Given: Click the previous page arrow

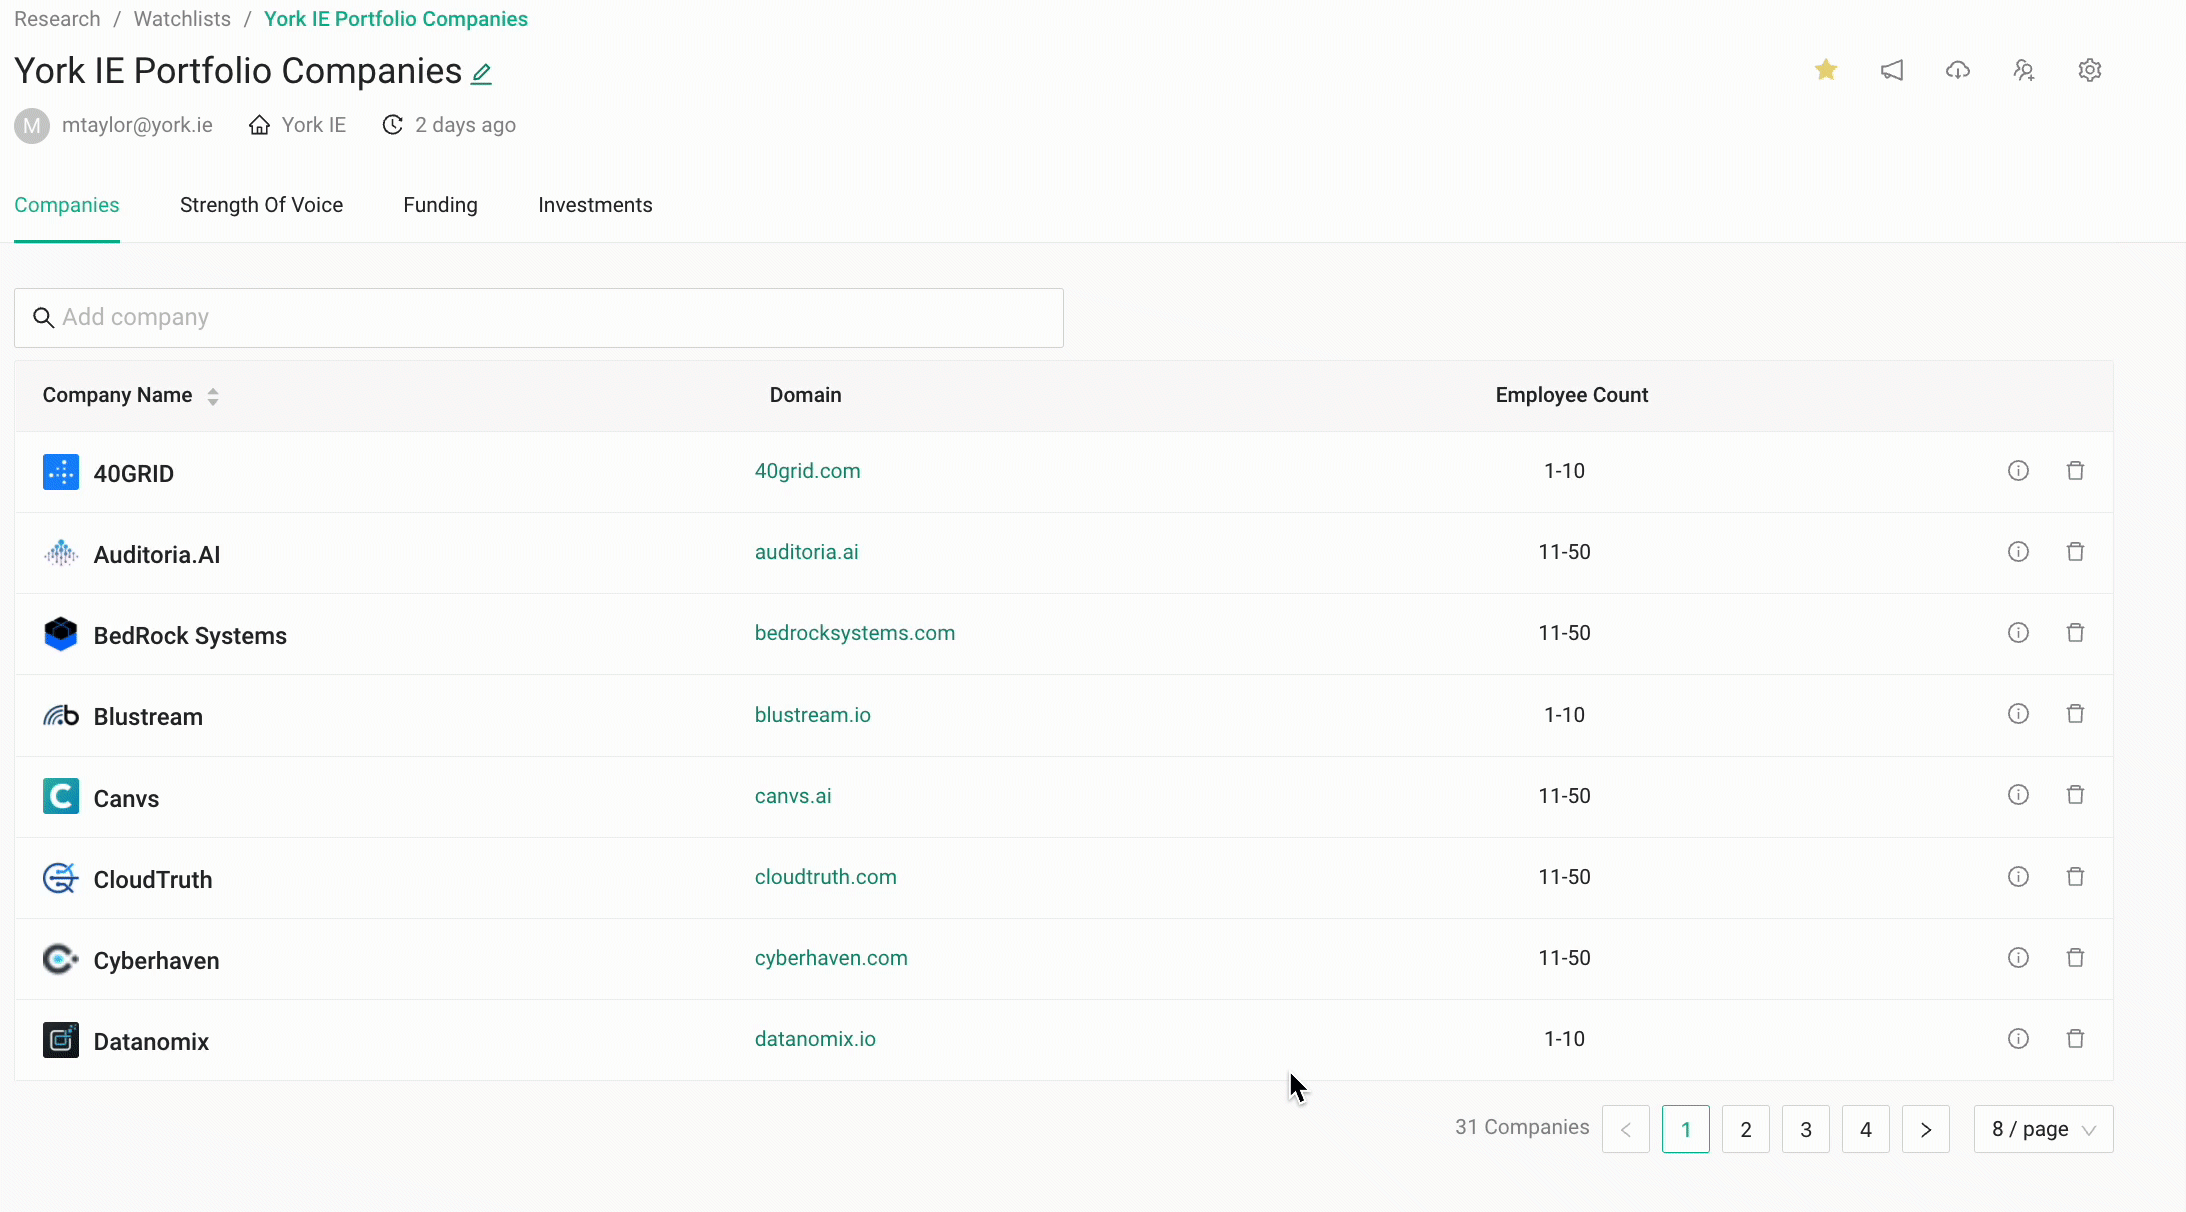Looking at the screenshot, I should (1626, 1129).
